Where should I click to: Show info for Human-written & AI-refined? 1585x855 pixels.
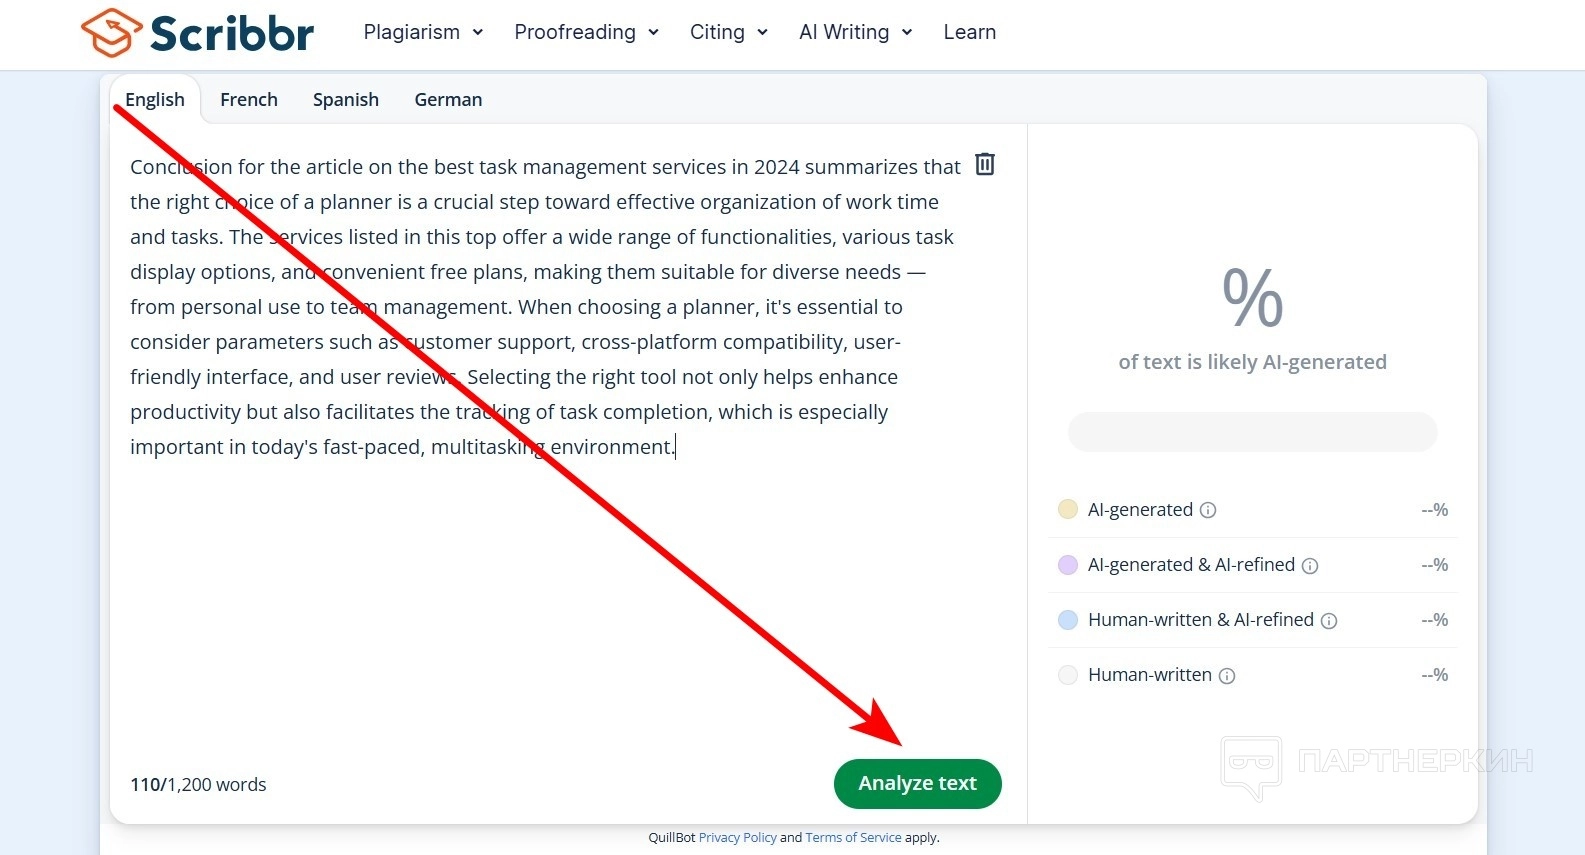click(x=1329, y=621)
